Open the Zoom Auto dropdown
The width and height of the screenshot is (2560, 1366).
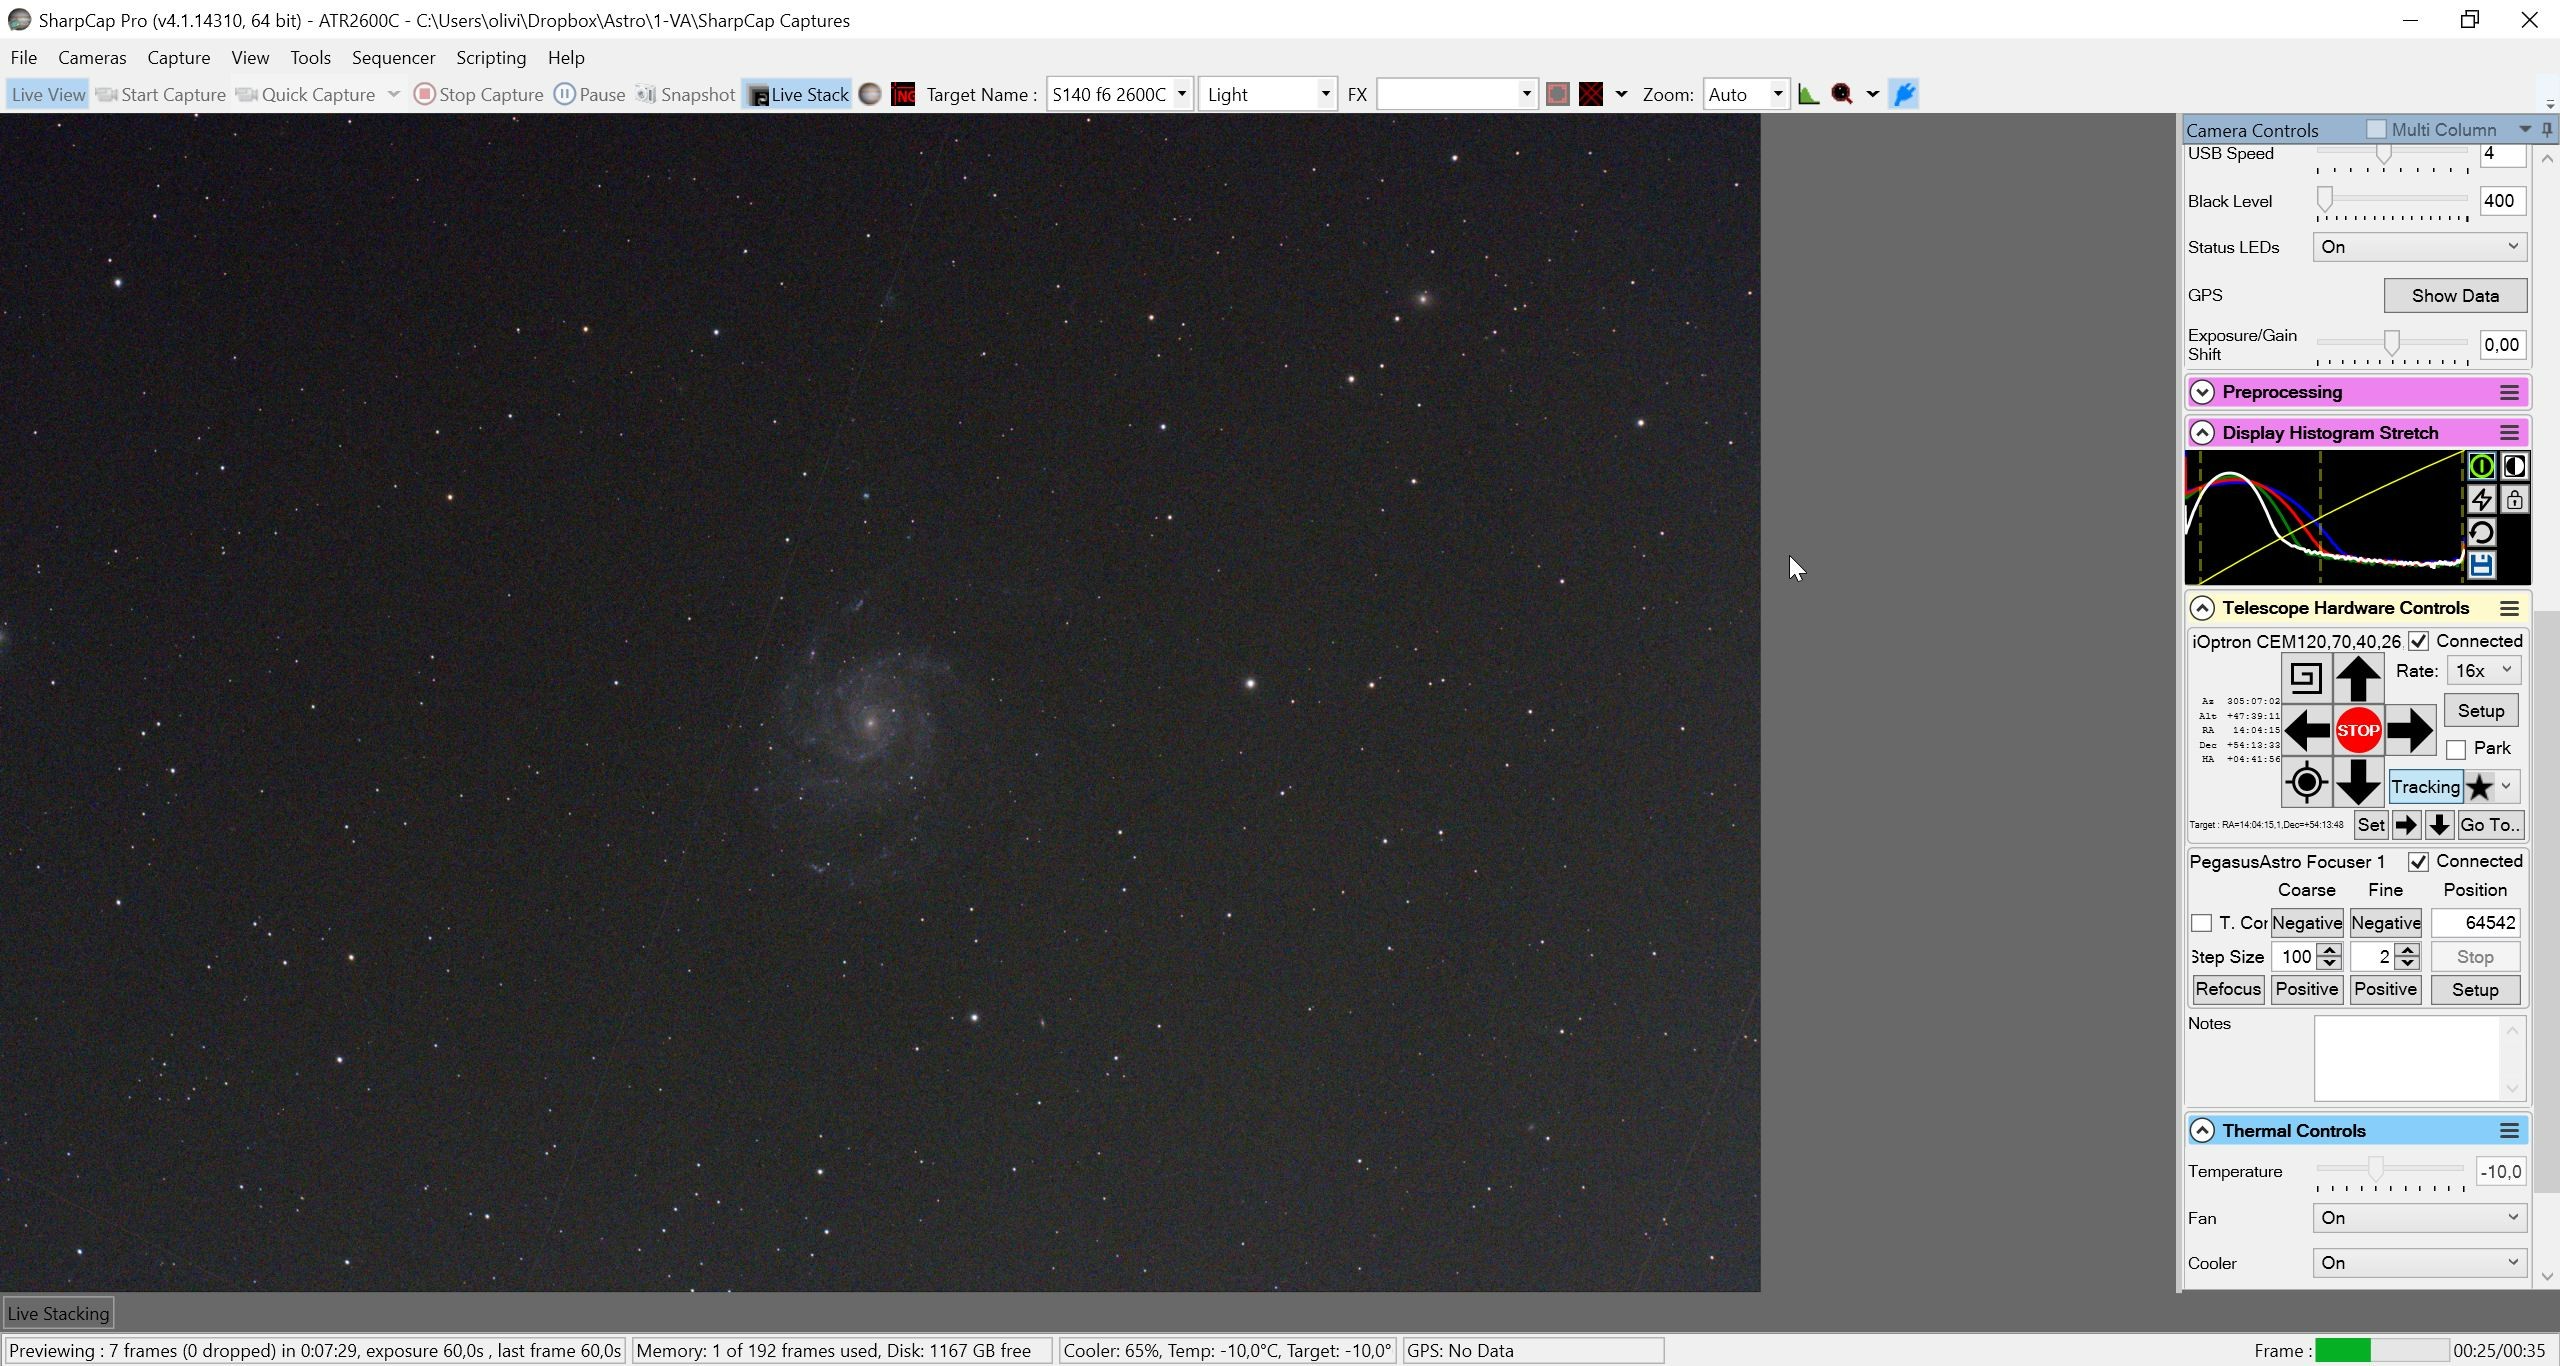tap(1745, 94)
